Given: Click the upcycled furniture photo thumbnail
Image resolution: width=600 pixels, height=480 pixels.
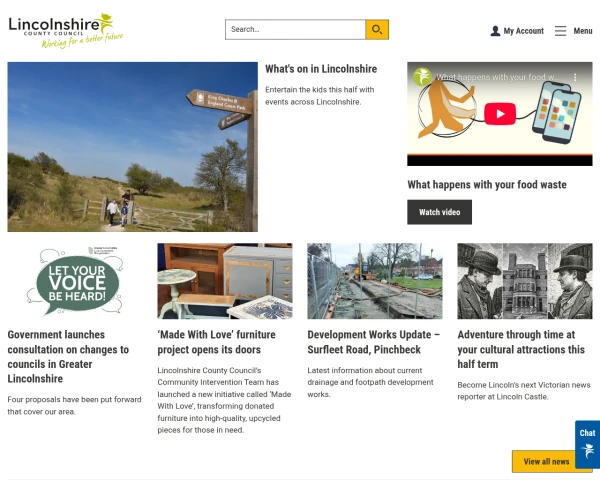Looking at the screenshot, I should 225,281.
